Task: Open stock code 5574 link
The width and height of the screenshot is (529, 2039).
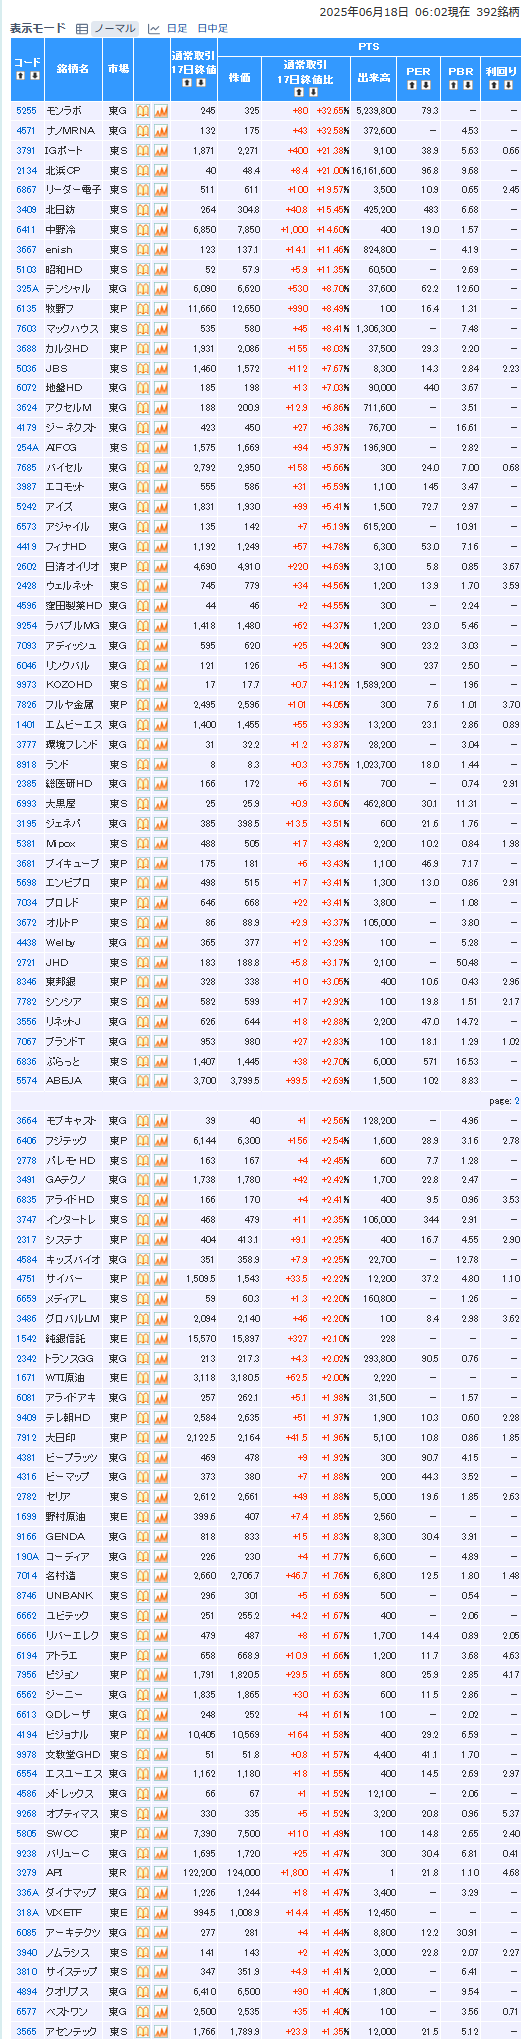Action: coord(27,1081)
